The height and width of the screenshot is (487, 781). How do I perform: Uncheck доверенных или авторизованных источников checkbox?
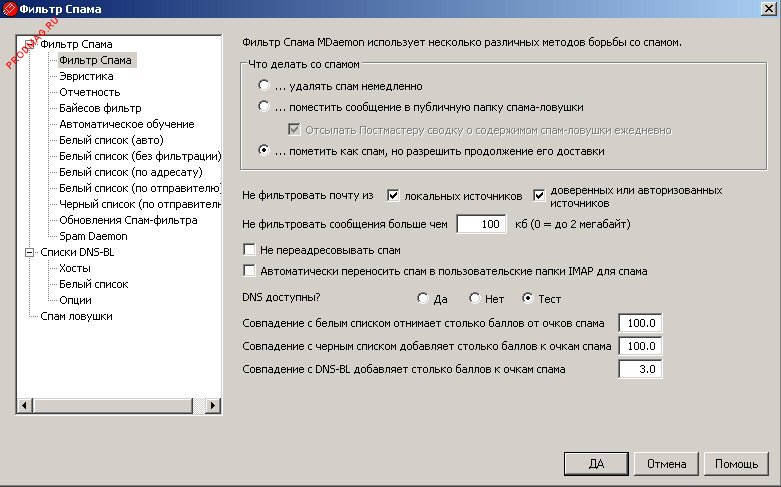tap(541, 194)
